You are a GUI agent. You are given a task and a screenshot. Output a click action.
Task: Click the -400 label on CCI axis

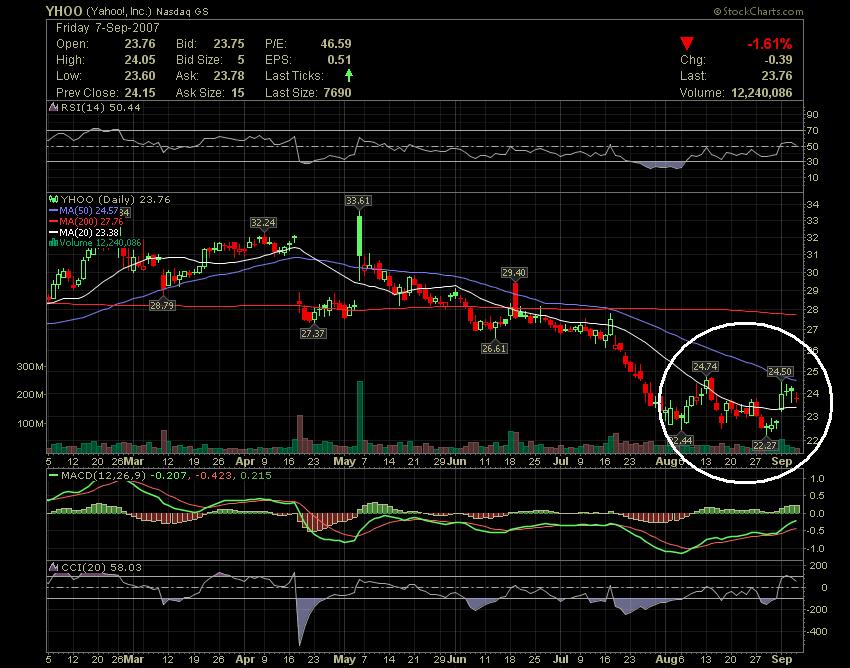pyautogui.click(x=816, y=632)
